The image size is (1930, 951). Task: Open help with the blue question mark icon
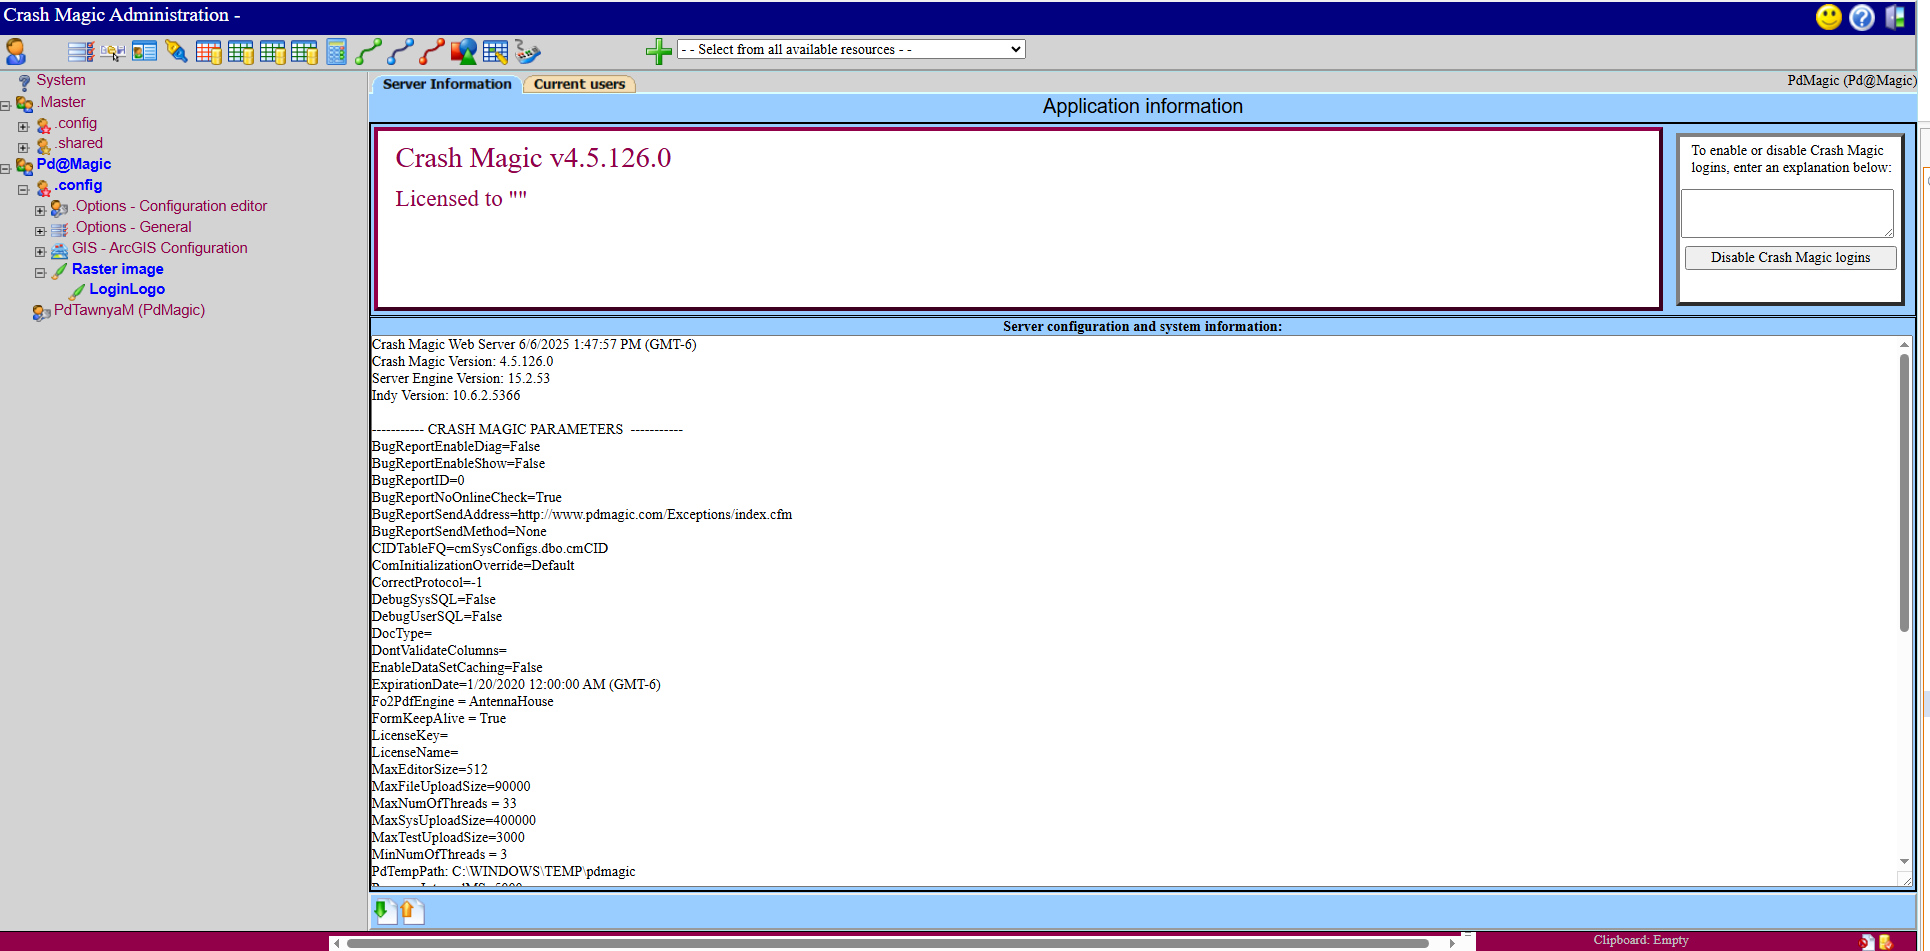(x=1861, y=17)
